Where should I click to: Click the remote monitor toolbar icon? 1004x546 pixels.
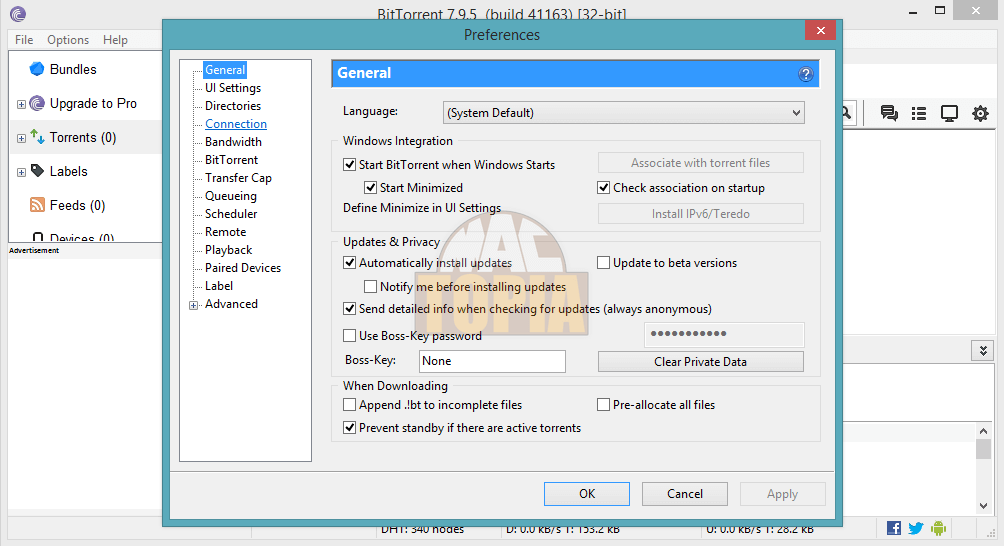(949, 113)
